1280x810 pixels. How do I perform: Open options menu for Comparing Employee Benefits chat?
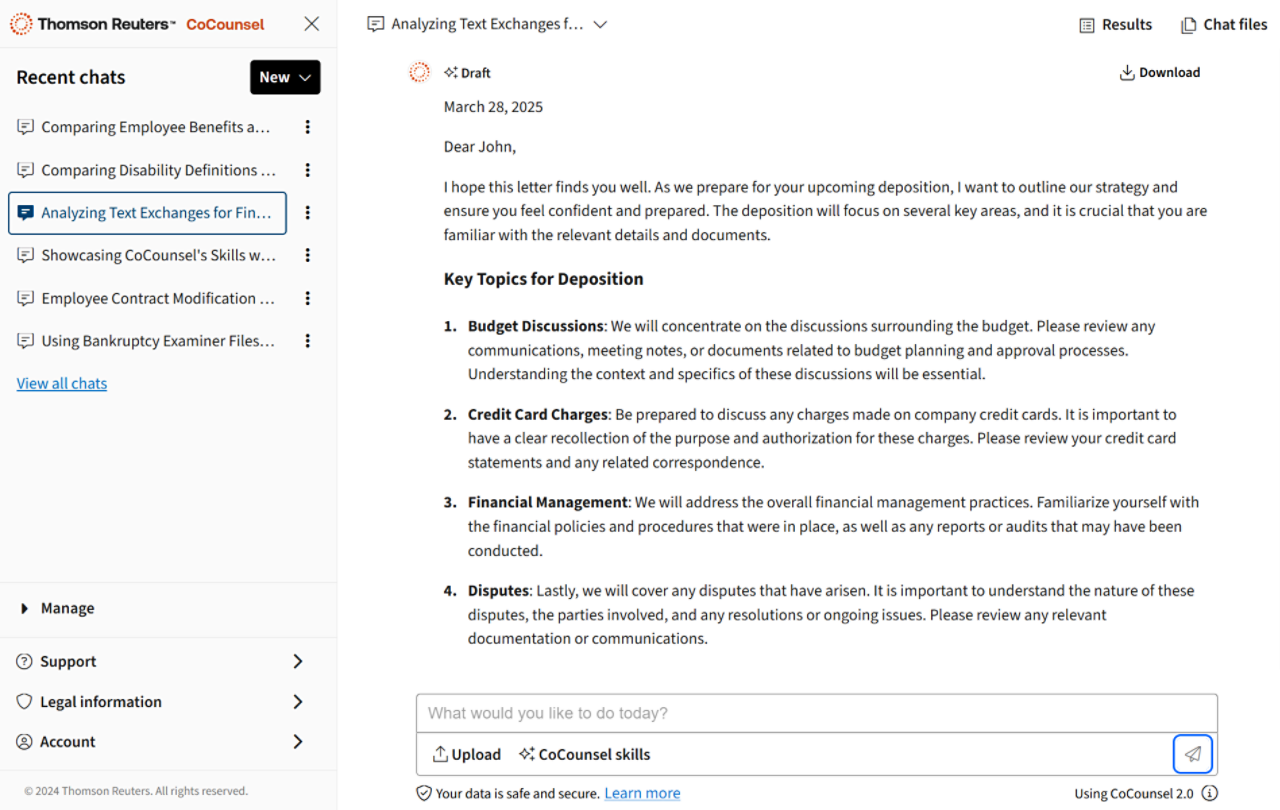308,127
